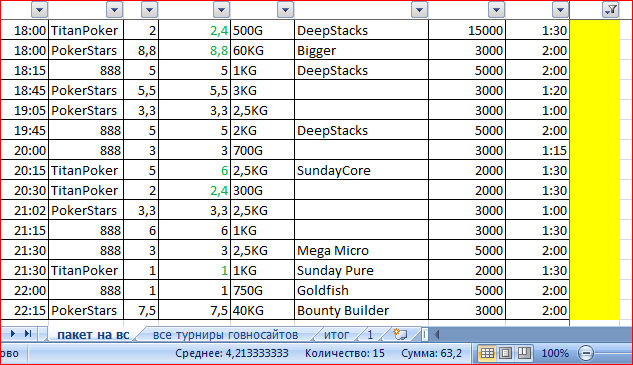This screenshot has height=365, width=633.
Task: Zoom out with the minus button
Action: pos(586,353)
